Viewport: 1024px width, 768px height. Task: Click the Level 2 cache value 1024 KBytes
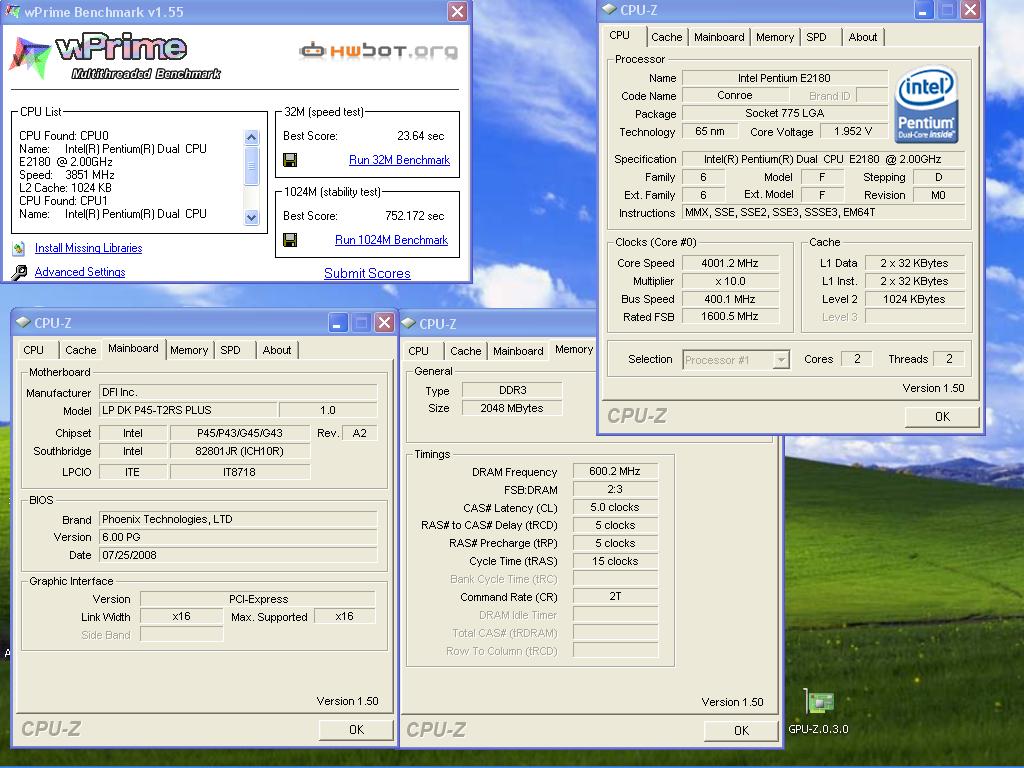tap(914, 299)
